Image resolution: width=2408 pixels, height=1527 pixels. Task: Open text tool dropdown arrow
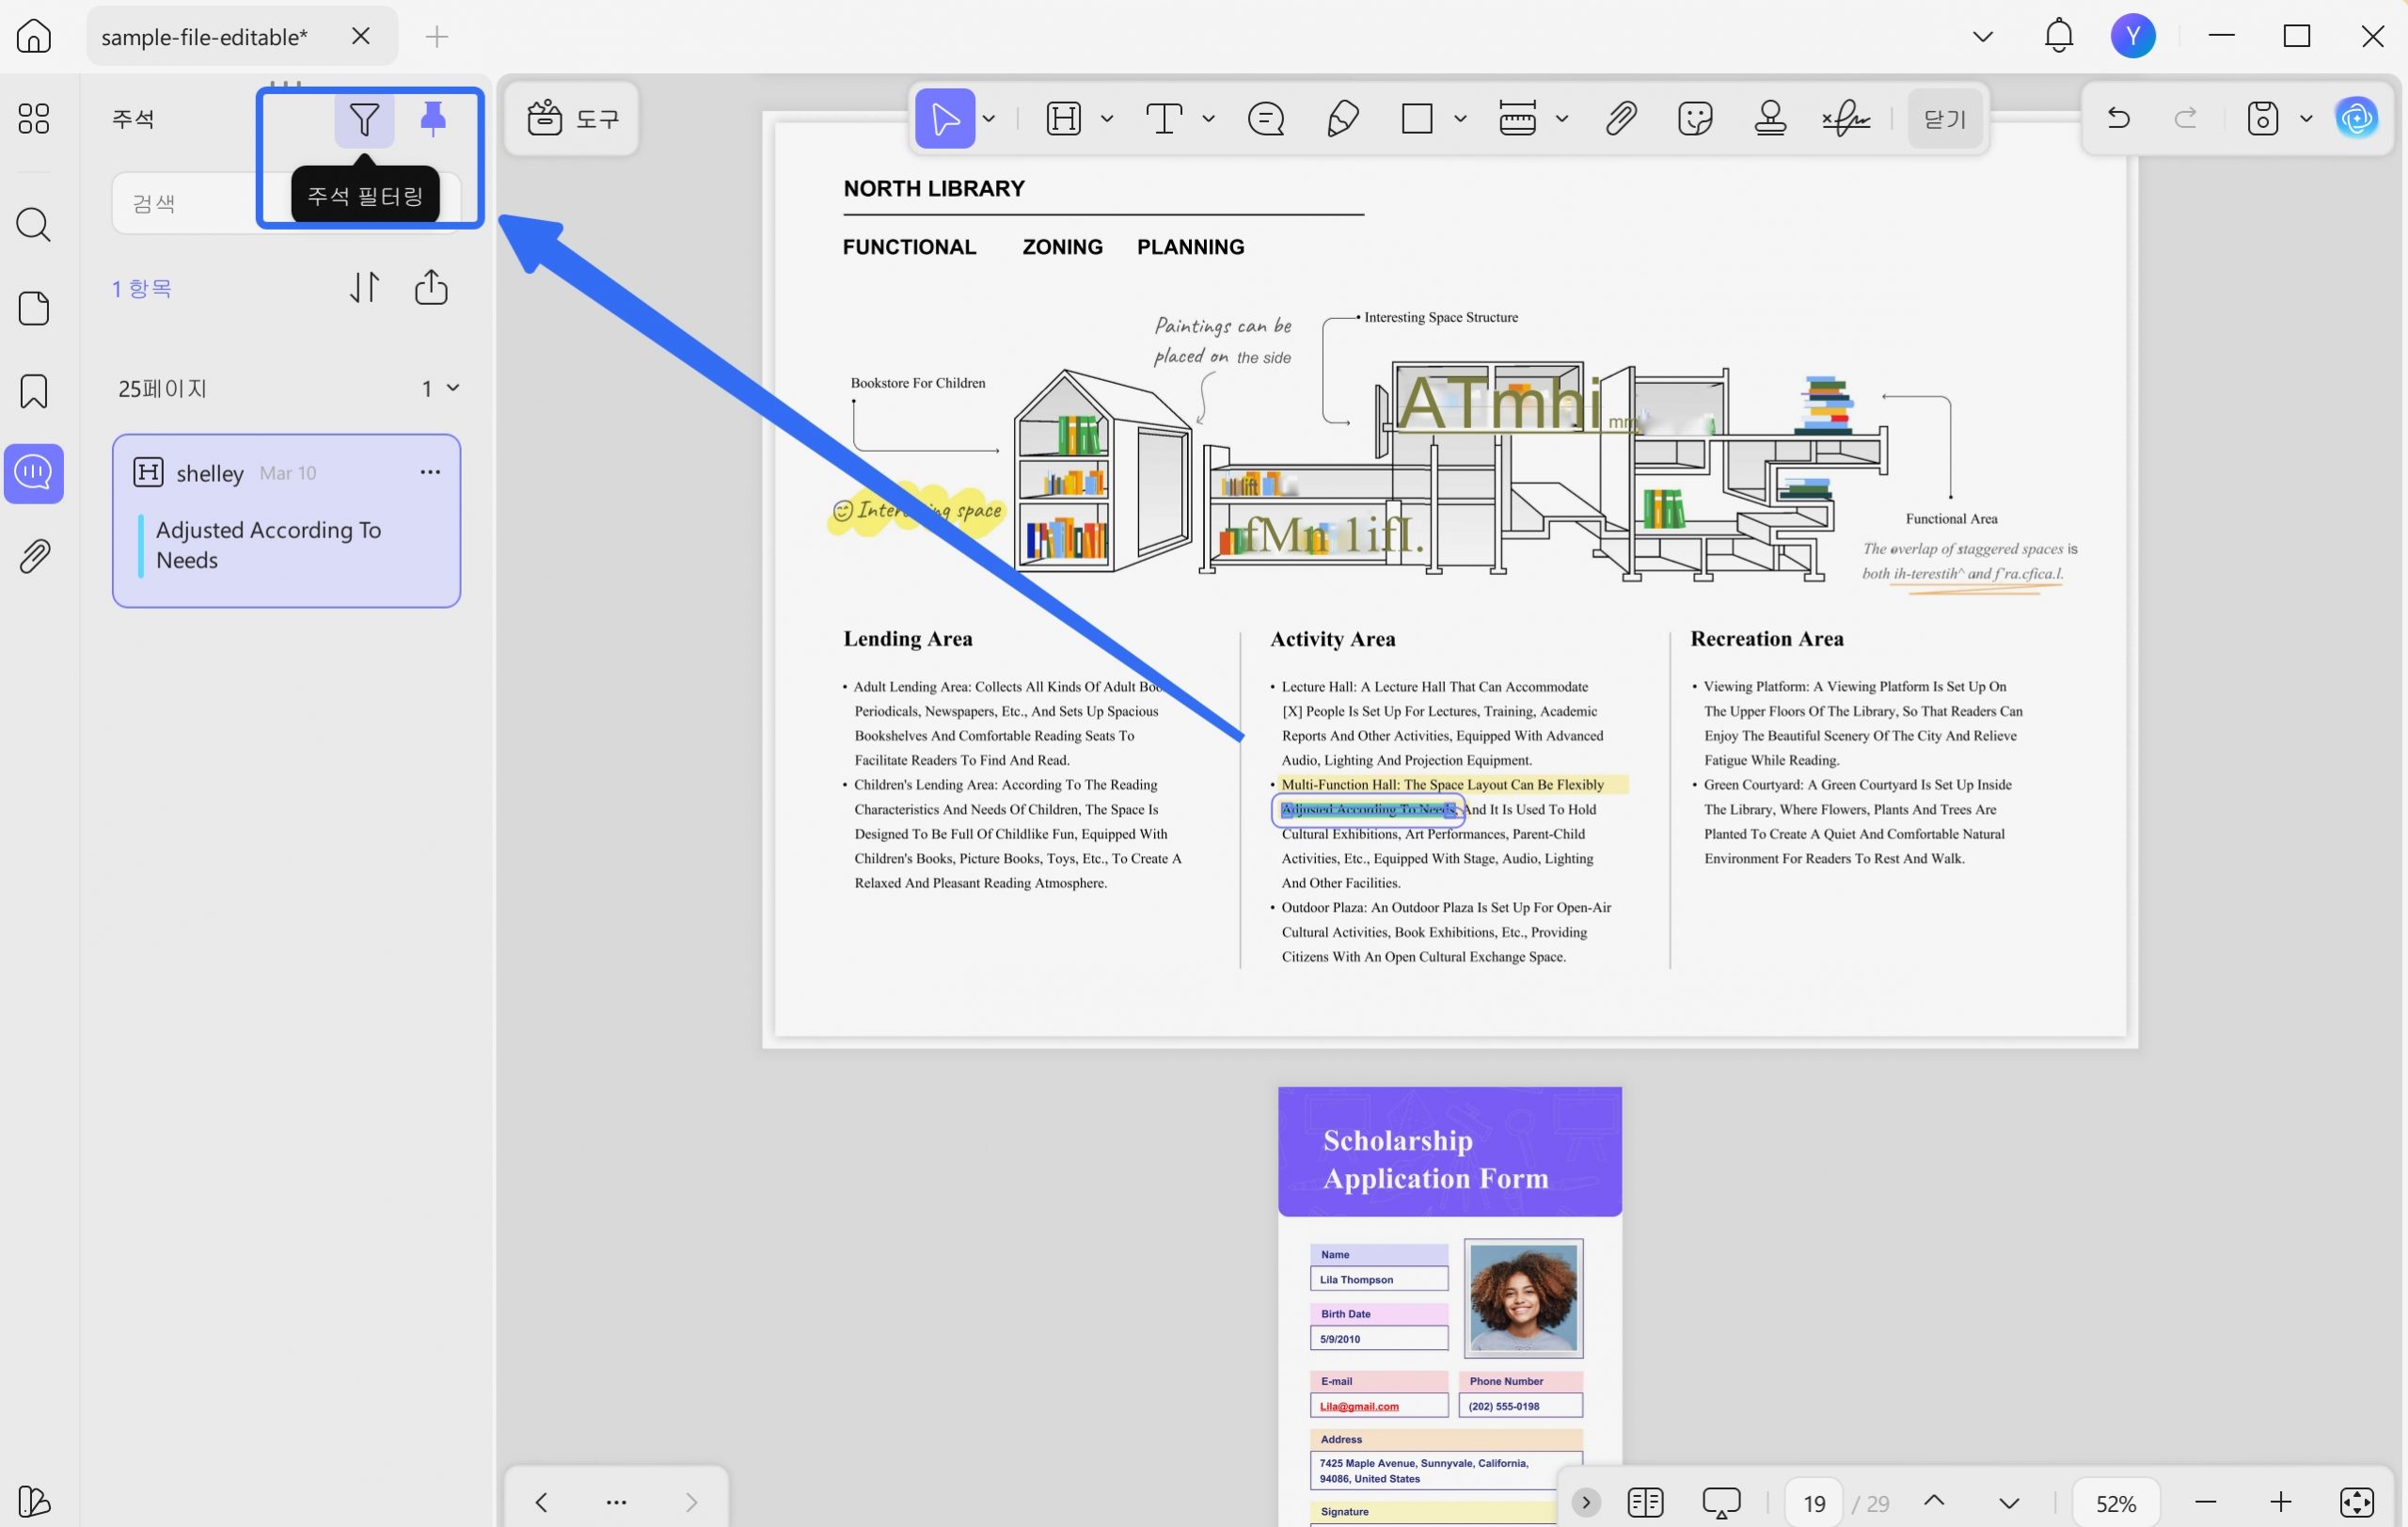pos(1208,119)
